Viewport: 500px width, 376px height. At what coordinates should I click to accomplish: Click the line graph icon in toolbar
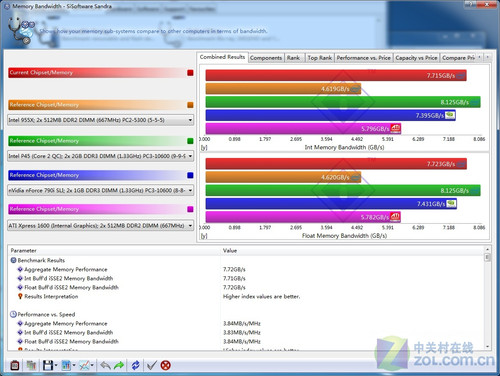tap(84, 365)
